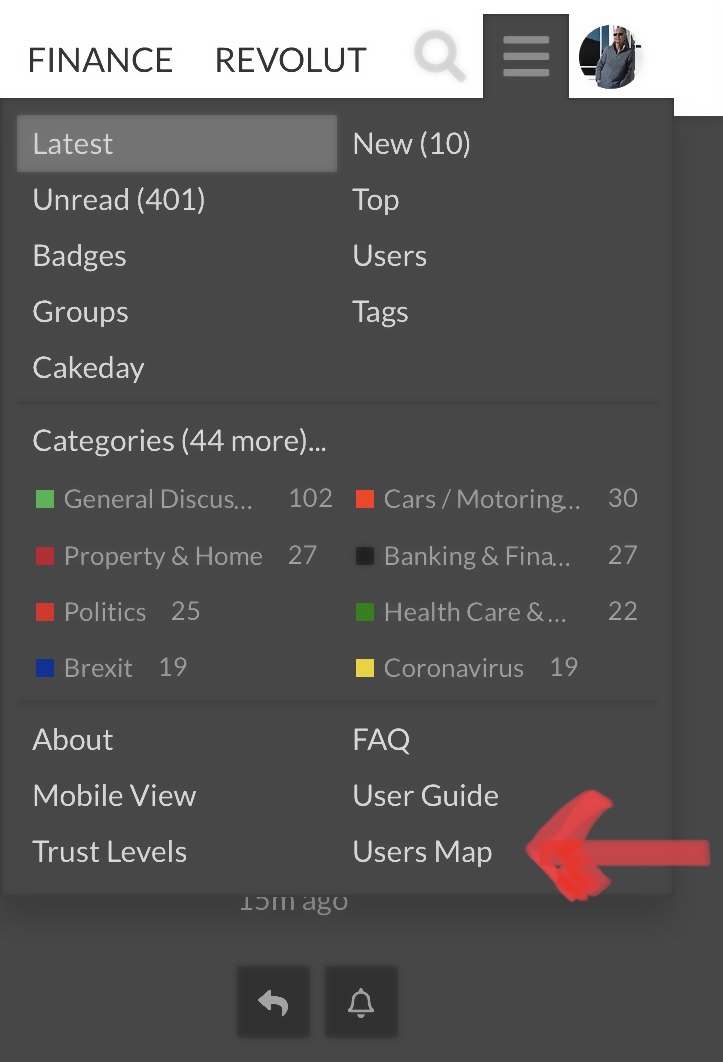Click the REVOLUT header link

tap(291, 60)
